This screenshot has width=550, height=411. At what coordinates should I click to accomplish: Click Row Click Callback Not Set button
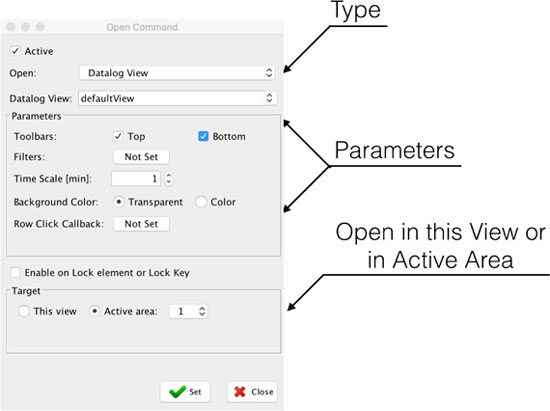click(x=141, y=224)
